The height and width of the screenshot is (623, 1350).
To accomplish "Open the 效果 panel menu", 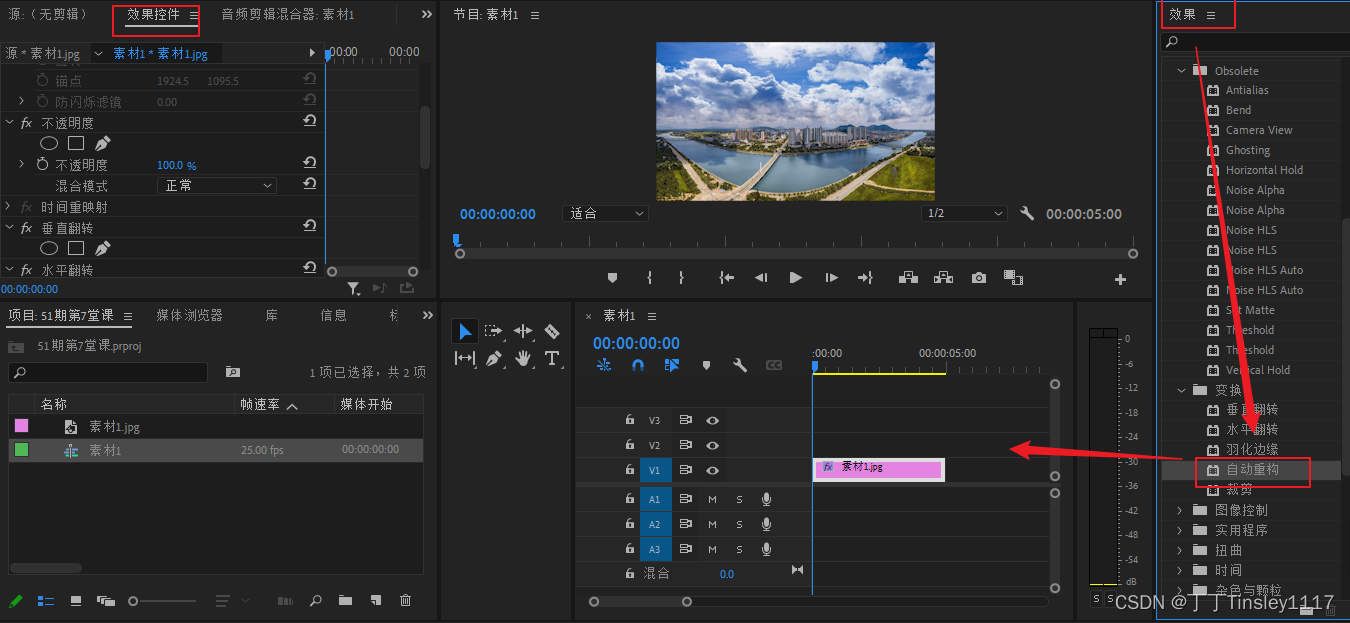I will click(1211, 15).
